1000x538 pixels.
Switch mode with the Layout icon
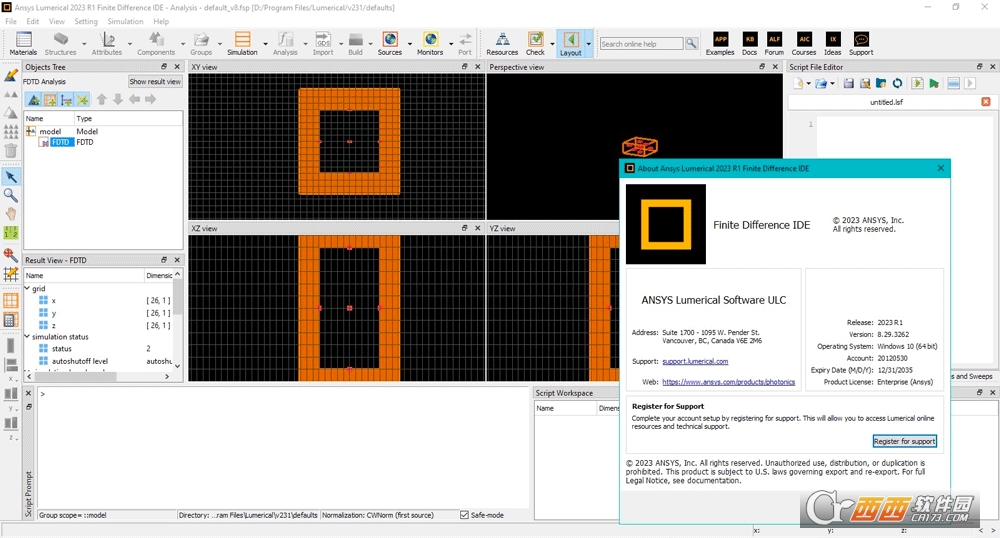pos(571,40)
